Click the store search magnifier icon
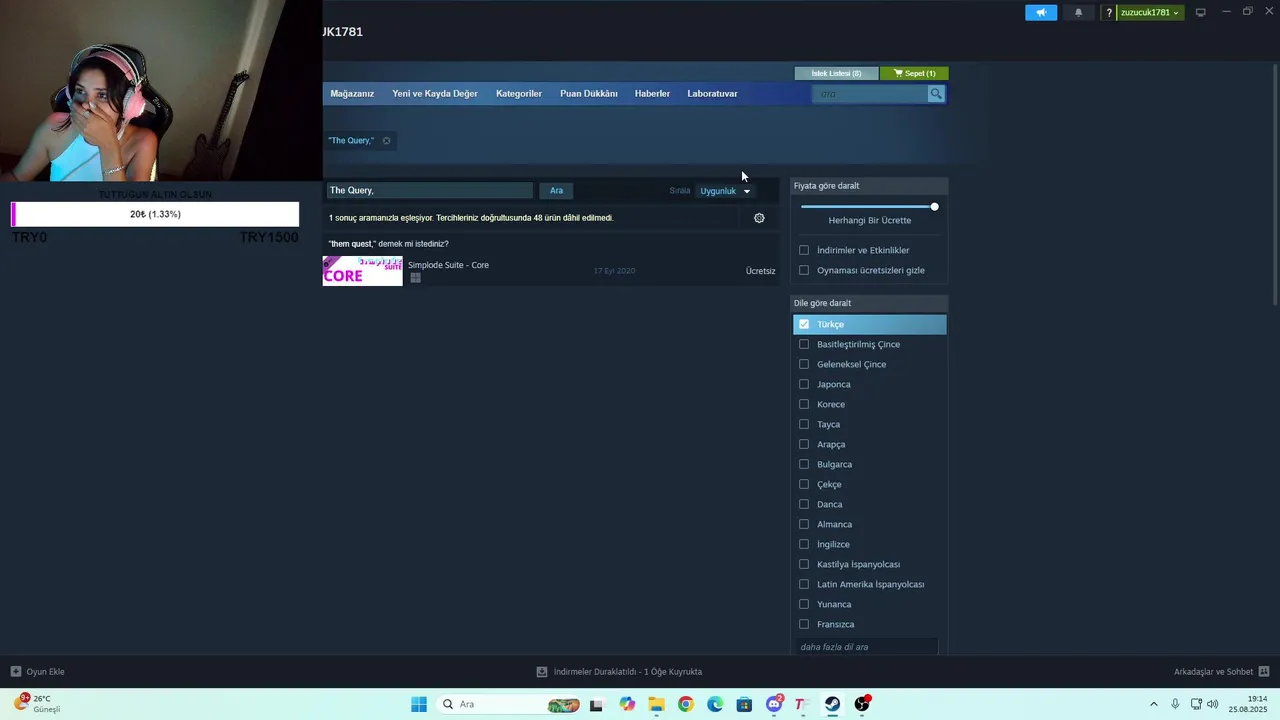This screenshot has height=720, width=1280. pos(936,94)
